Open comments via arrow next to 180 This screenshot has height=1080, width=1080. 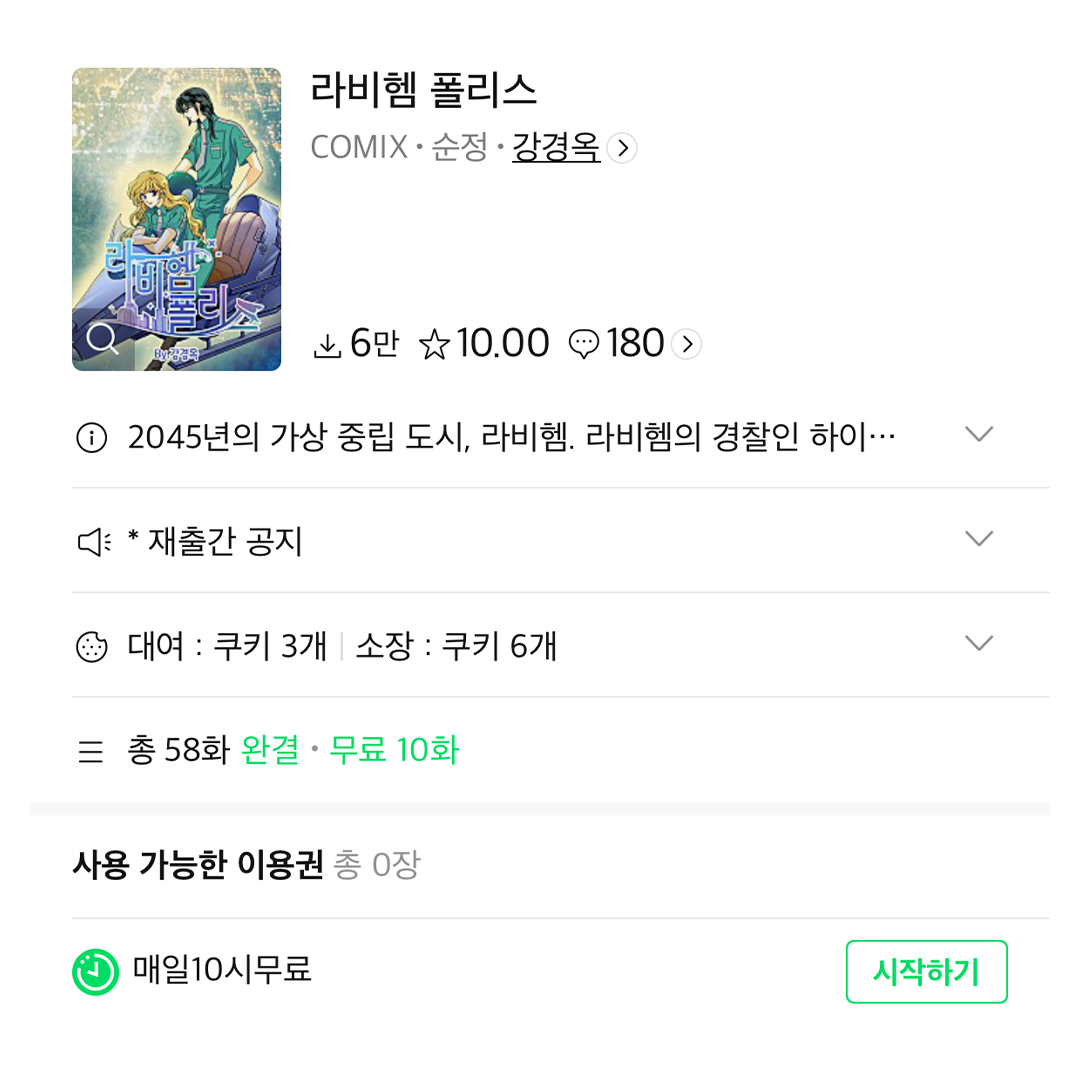tap(687, 344)
